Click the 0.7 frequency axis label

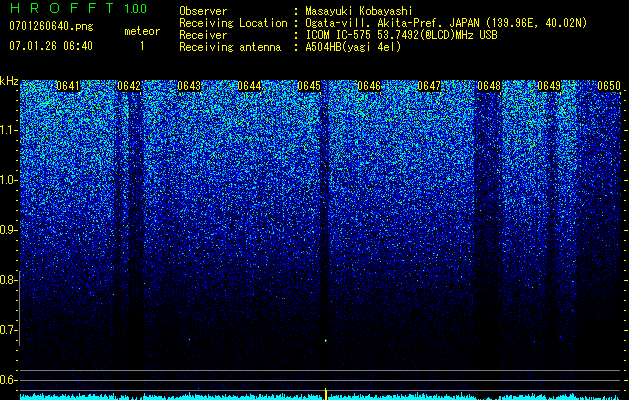(7, 330)
